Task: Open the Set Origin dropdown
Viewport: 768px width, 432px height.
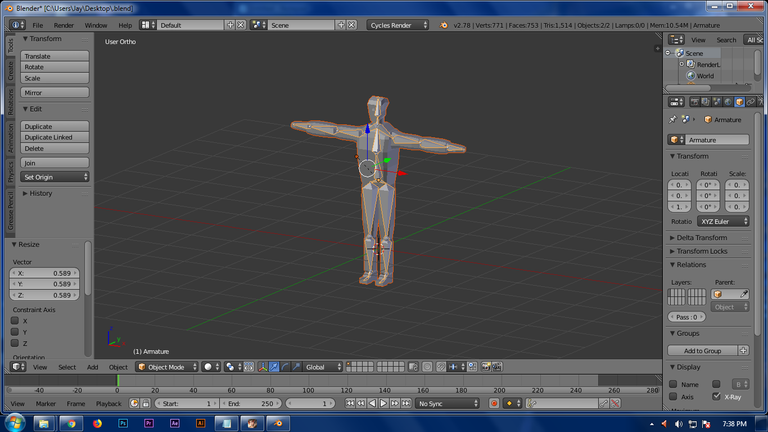Action: click(55, 177)
